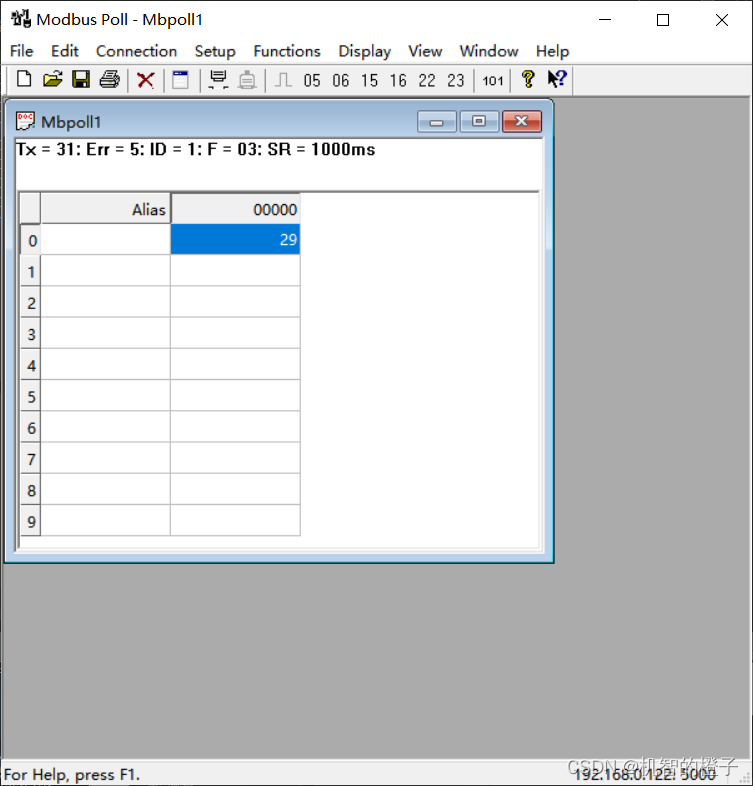The image size is (753, 786).
Task: Click the 'For Help, press F1.' status text
Action: coord(72,774)
